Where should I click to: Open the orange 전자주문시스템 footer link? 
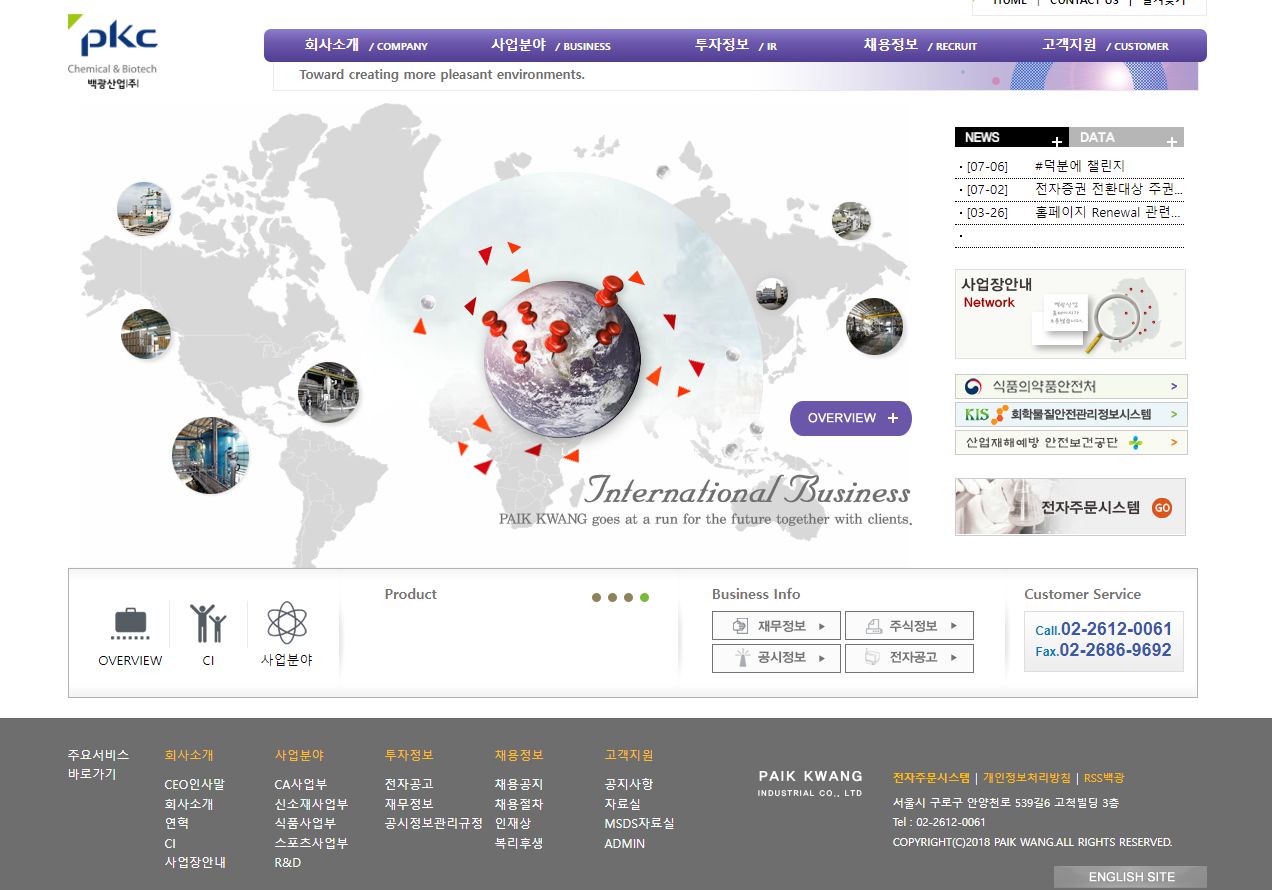(x=931, y=778)
